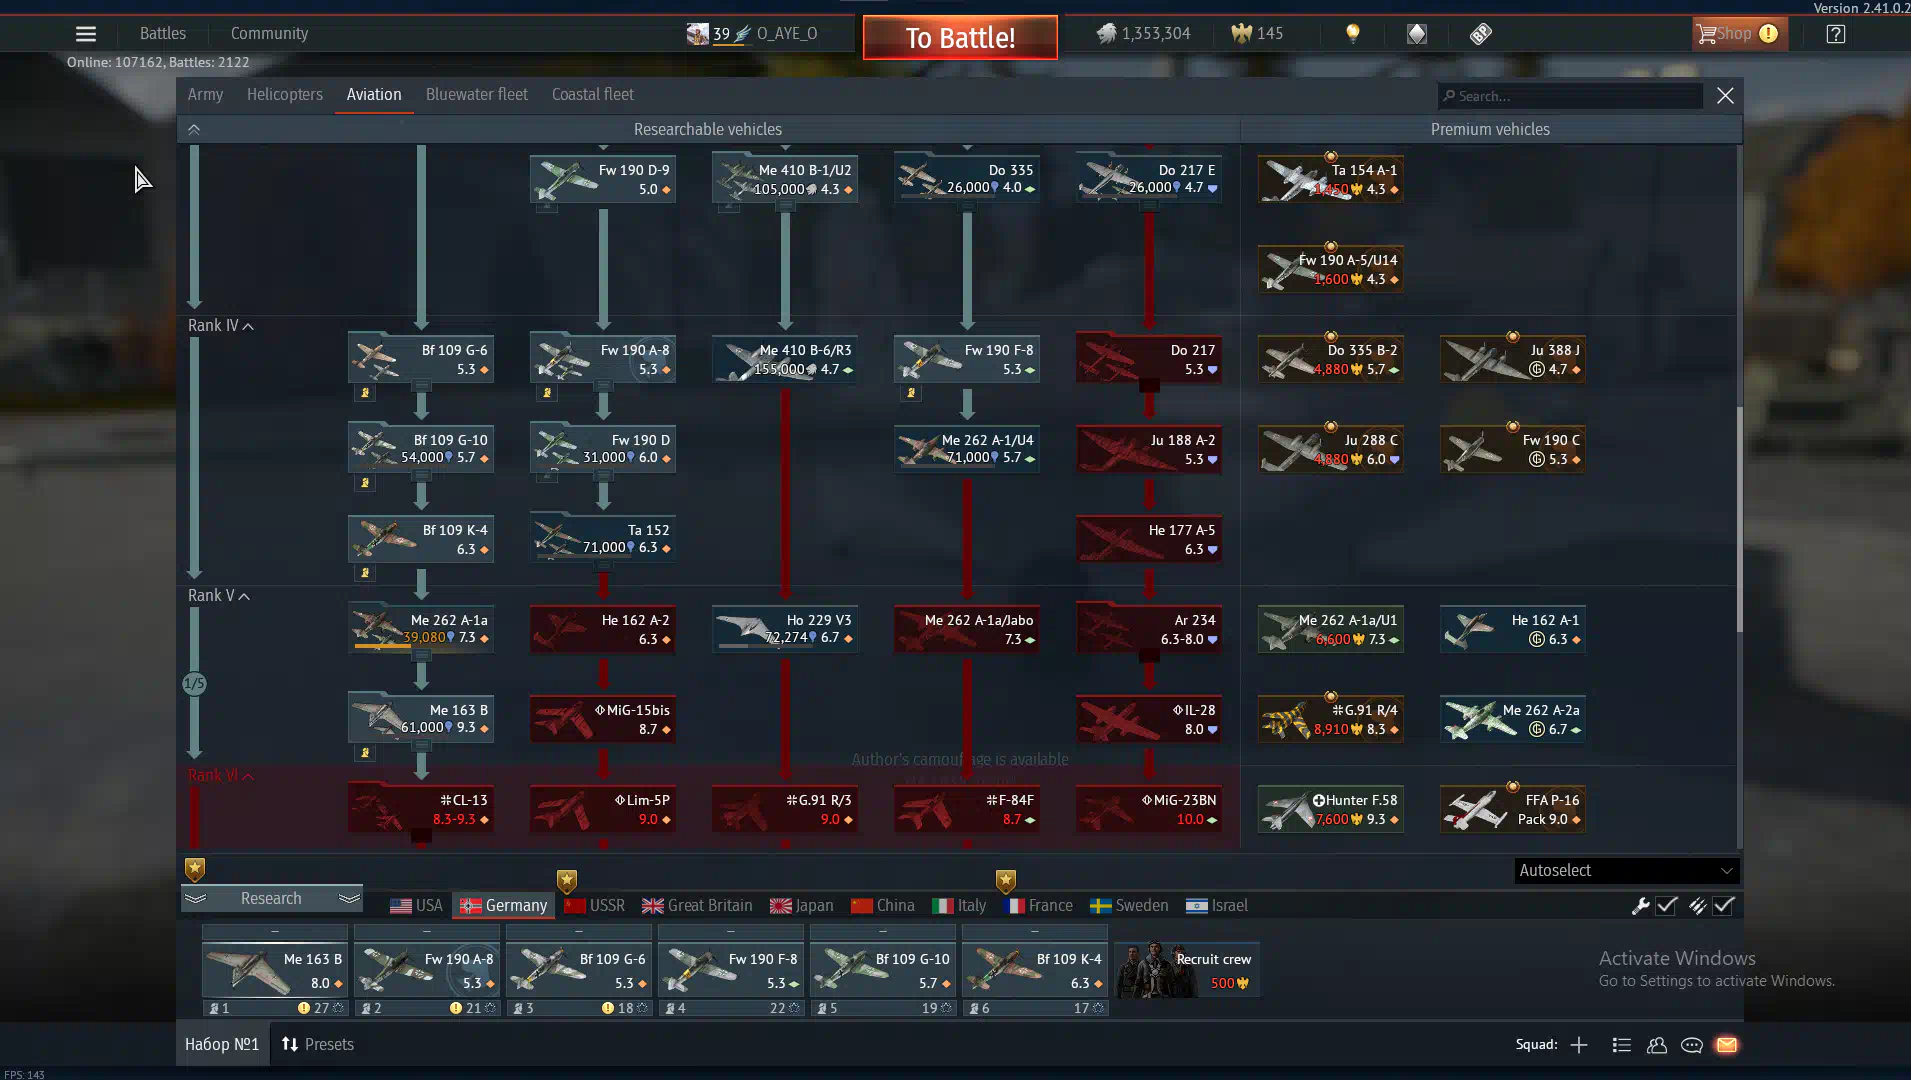
Task: Open the Shop button
Action: point(1739,34)
